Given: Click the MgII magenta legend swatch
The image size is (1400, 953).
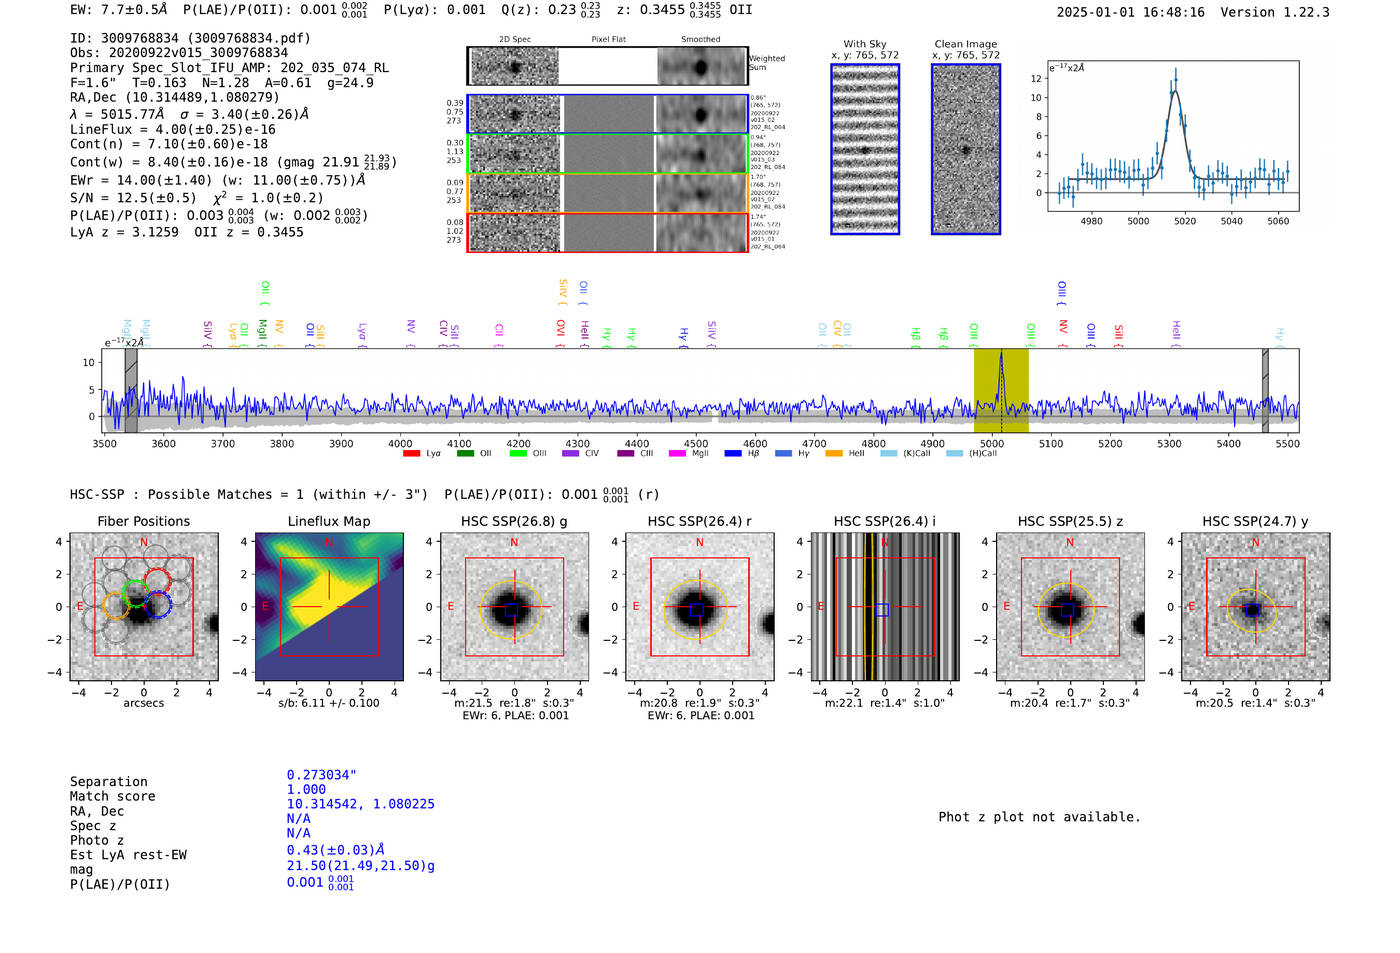Looking at the screenshot, I should point(677,454).
